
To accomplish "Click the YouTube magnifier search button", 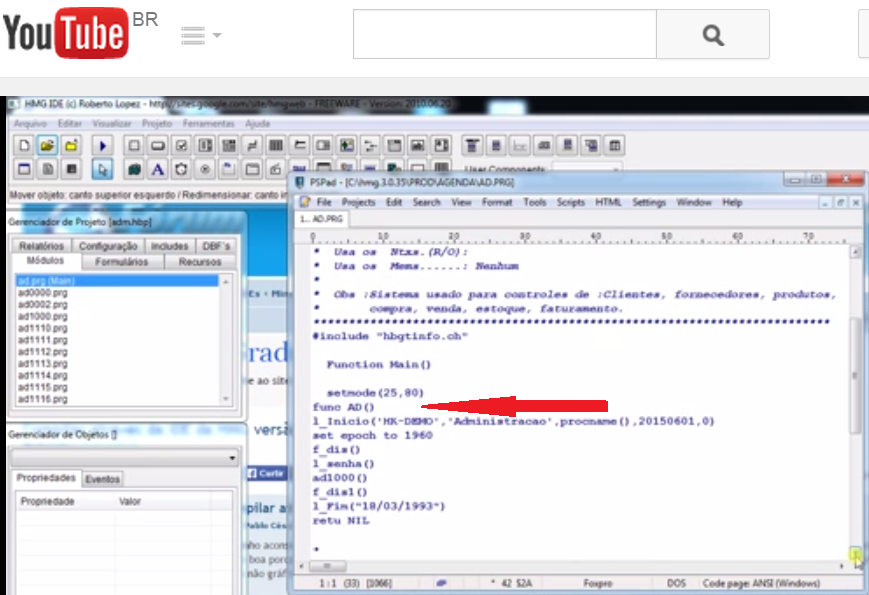I will click(713, 34).
